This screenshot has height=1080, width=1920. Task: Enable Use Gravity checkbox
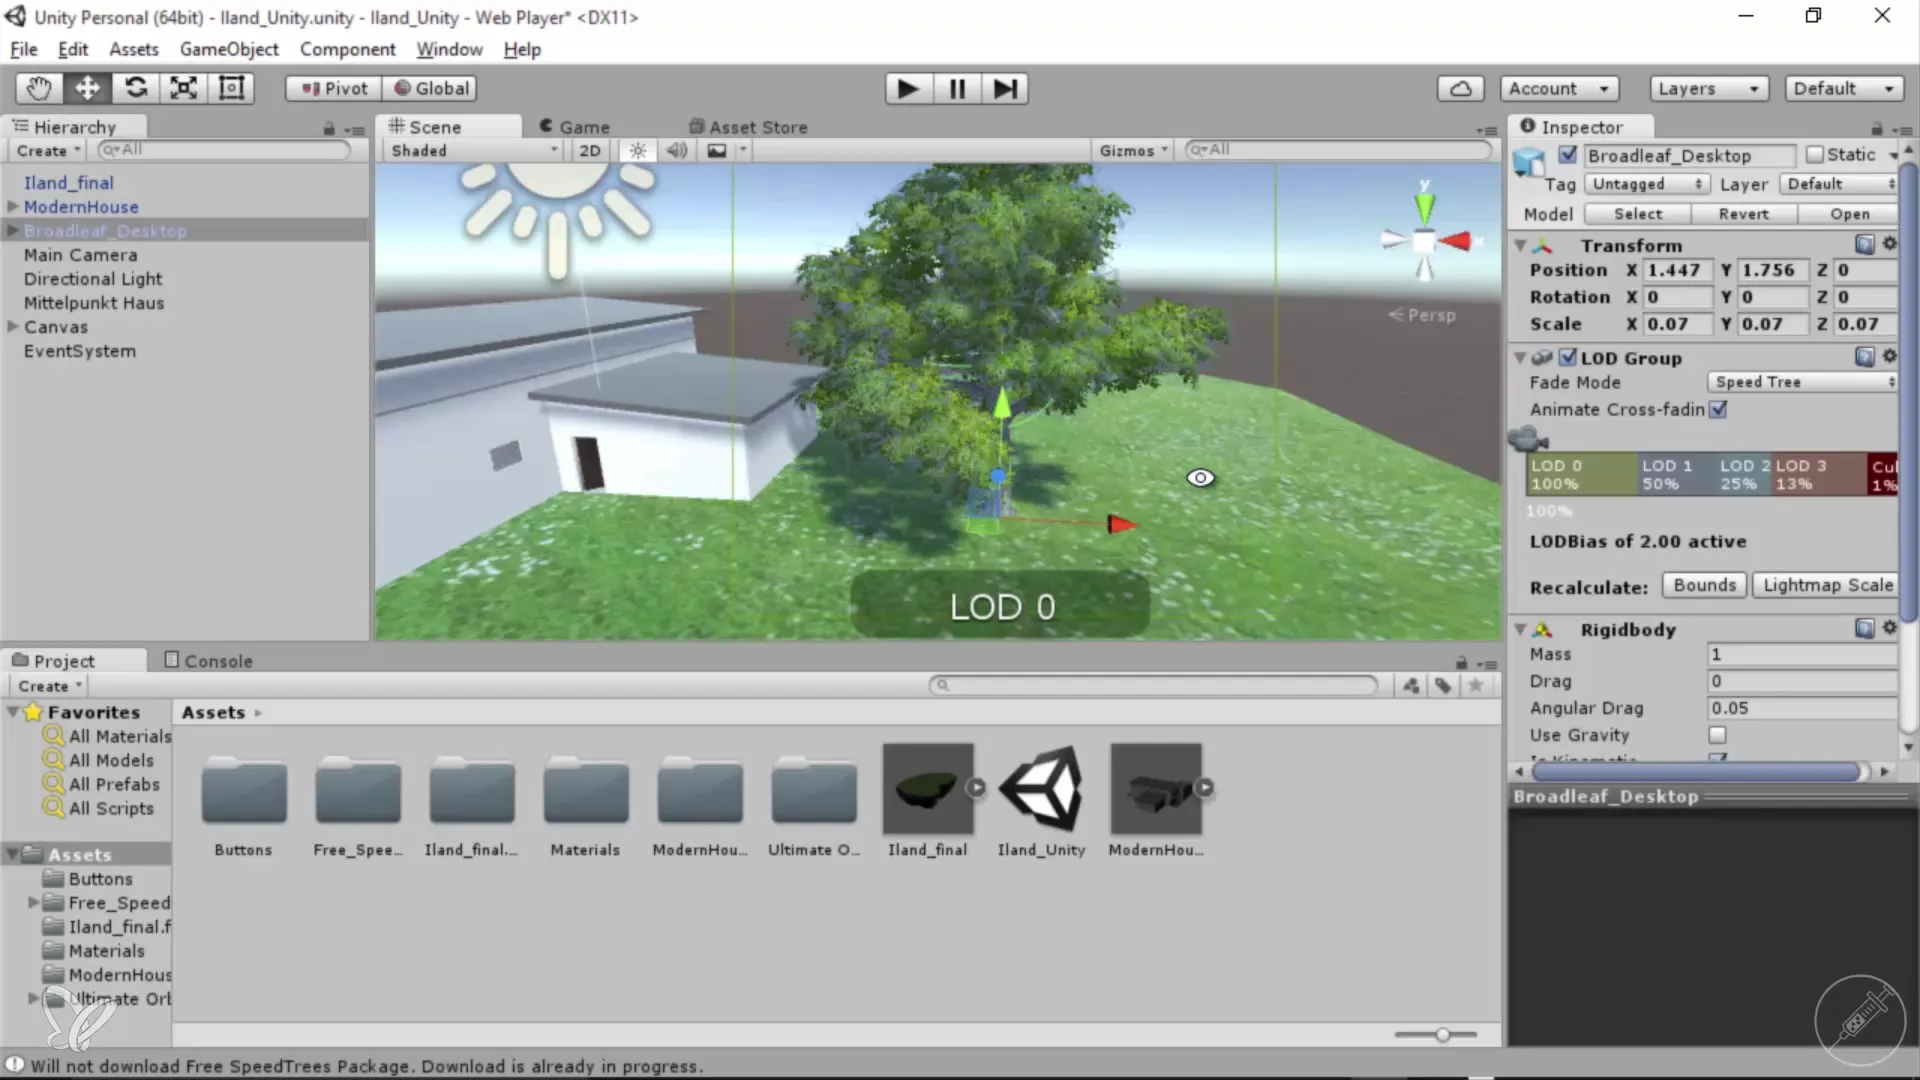[x=1717, y=735]
